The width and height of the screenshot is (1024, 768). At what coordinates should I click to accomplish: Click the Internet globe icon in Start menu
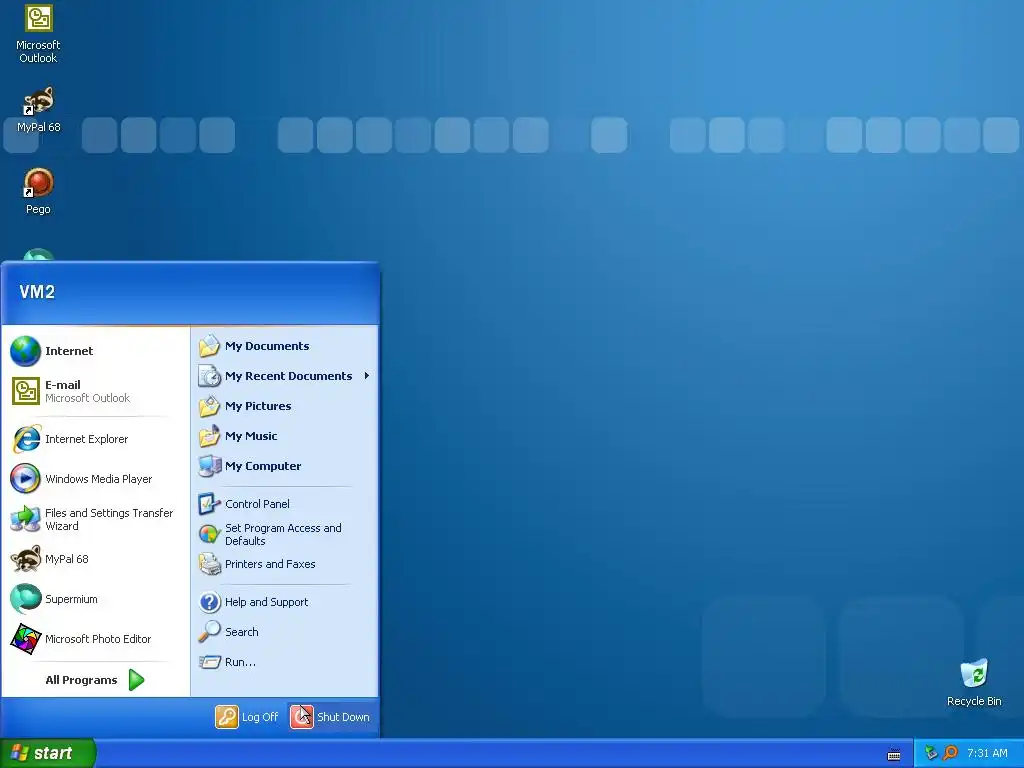[x=25, y=351]
